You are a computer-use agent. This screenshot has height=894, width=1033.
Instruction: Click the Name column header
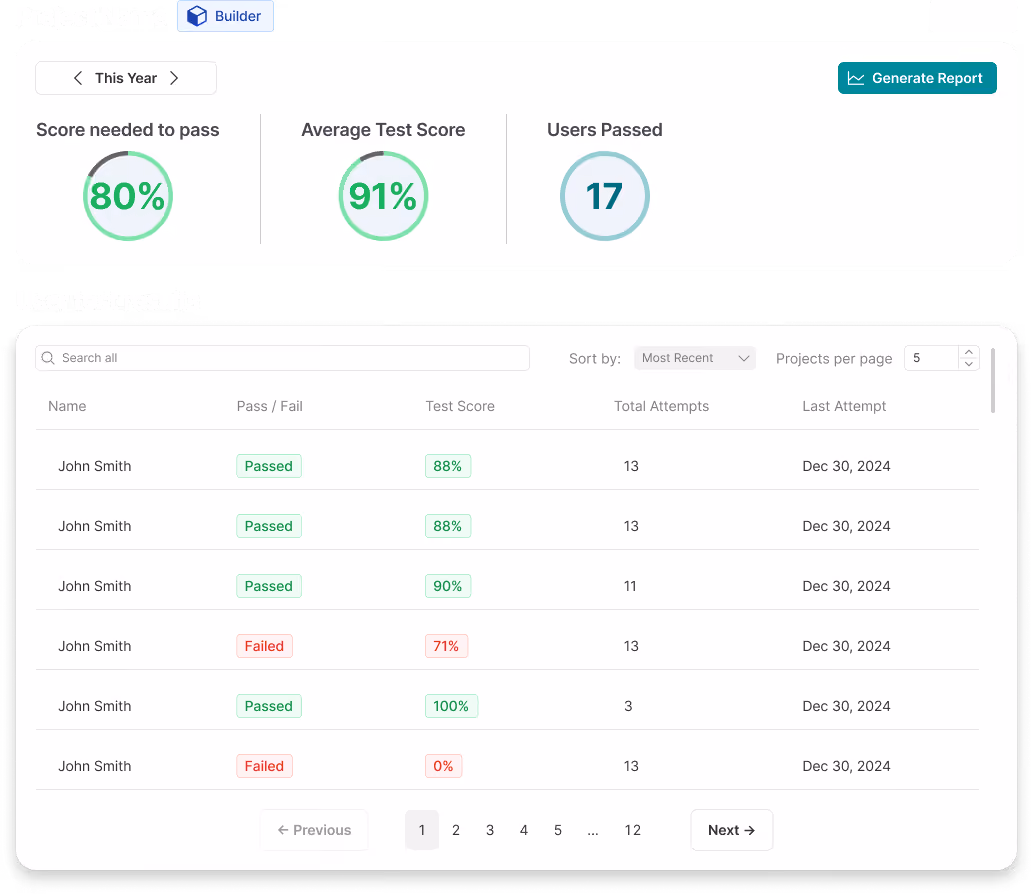click(x=67, y=406)
